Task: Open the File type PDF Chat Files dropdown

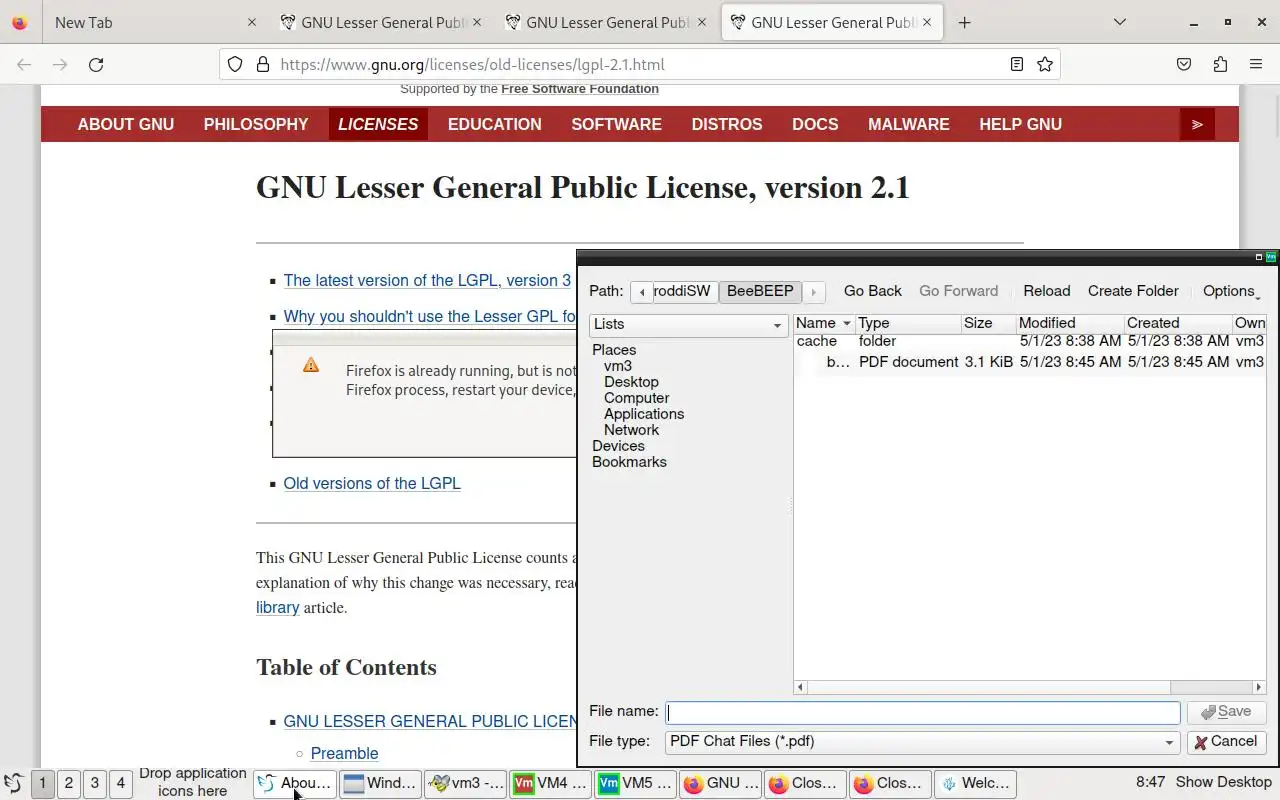Action: [922, 742]
